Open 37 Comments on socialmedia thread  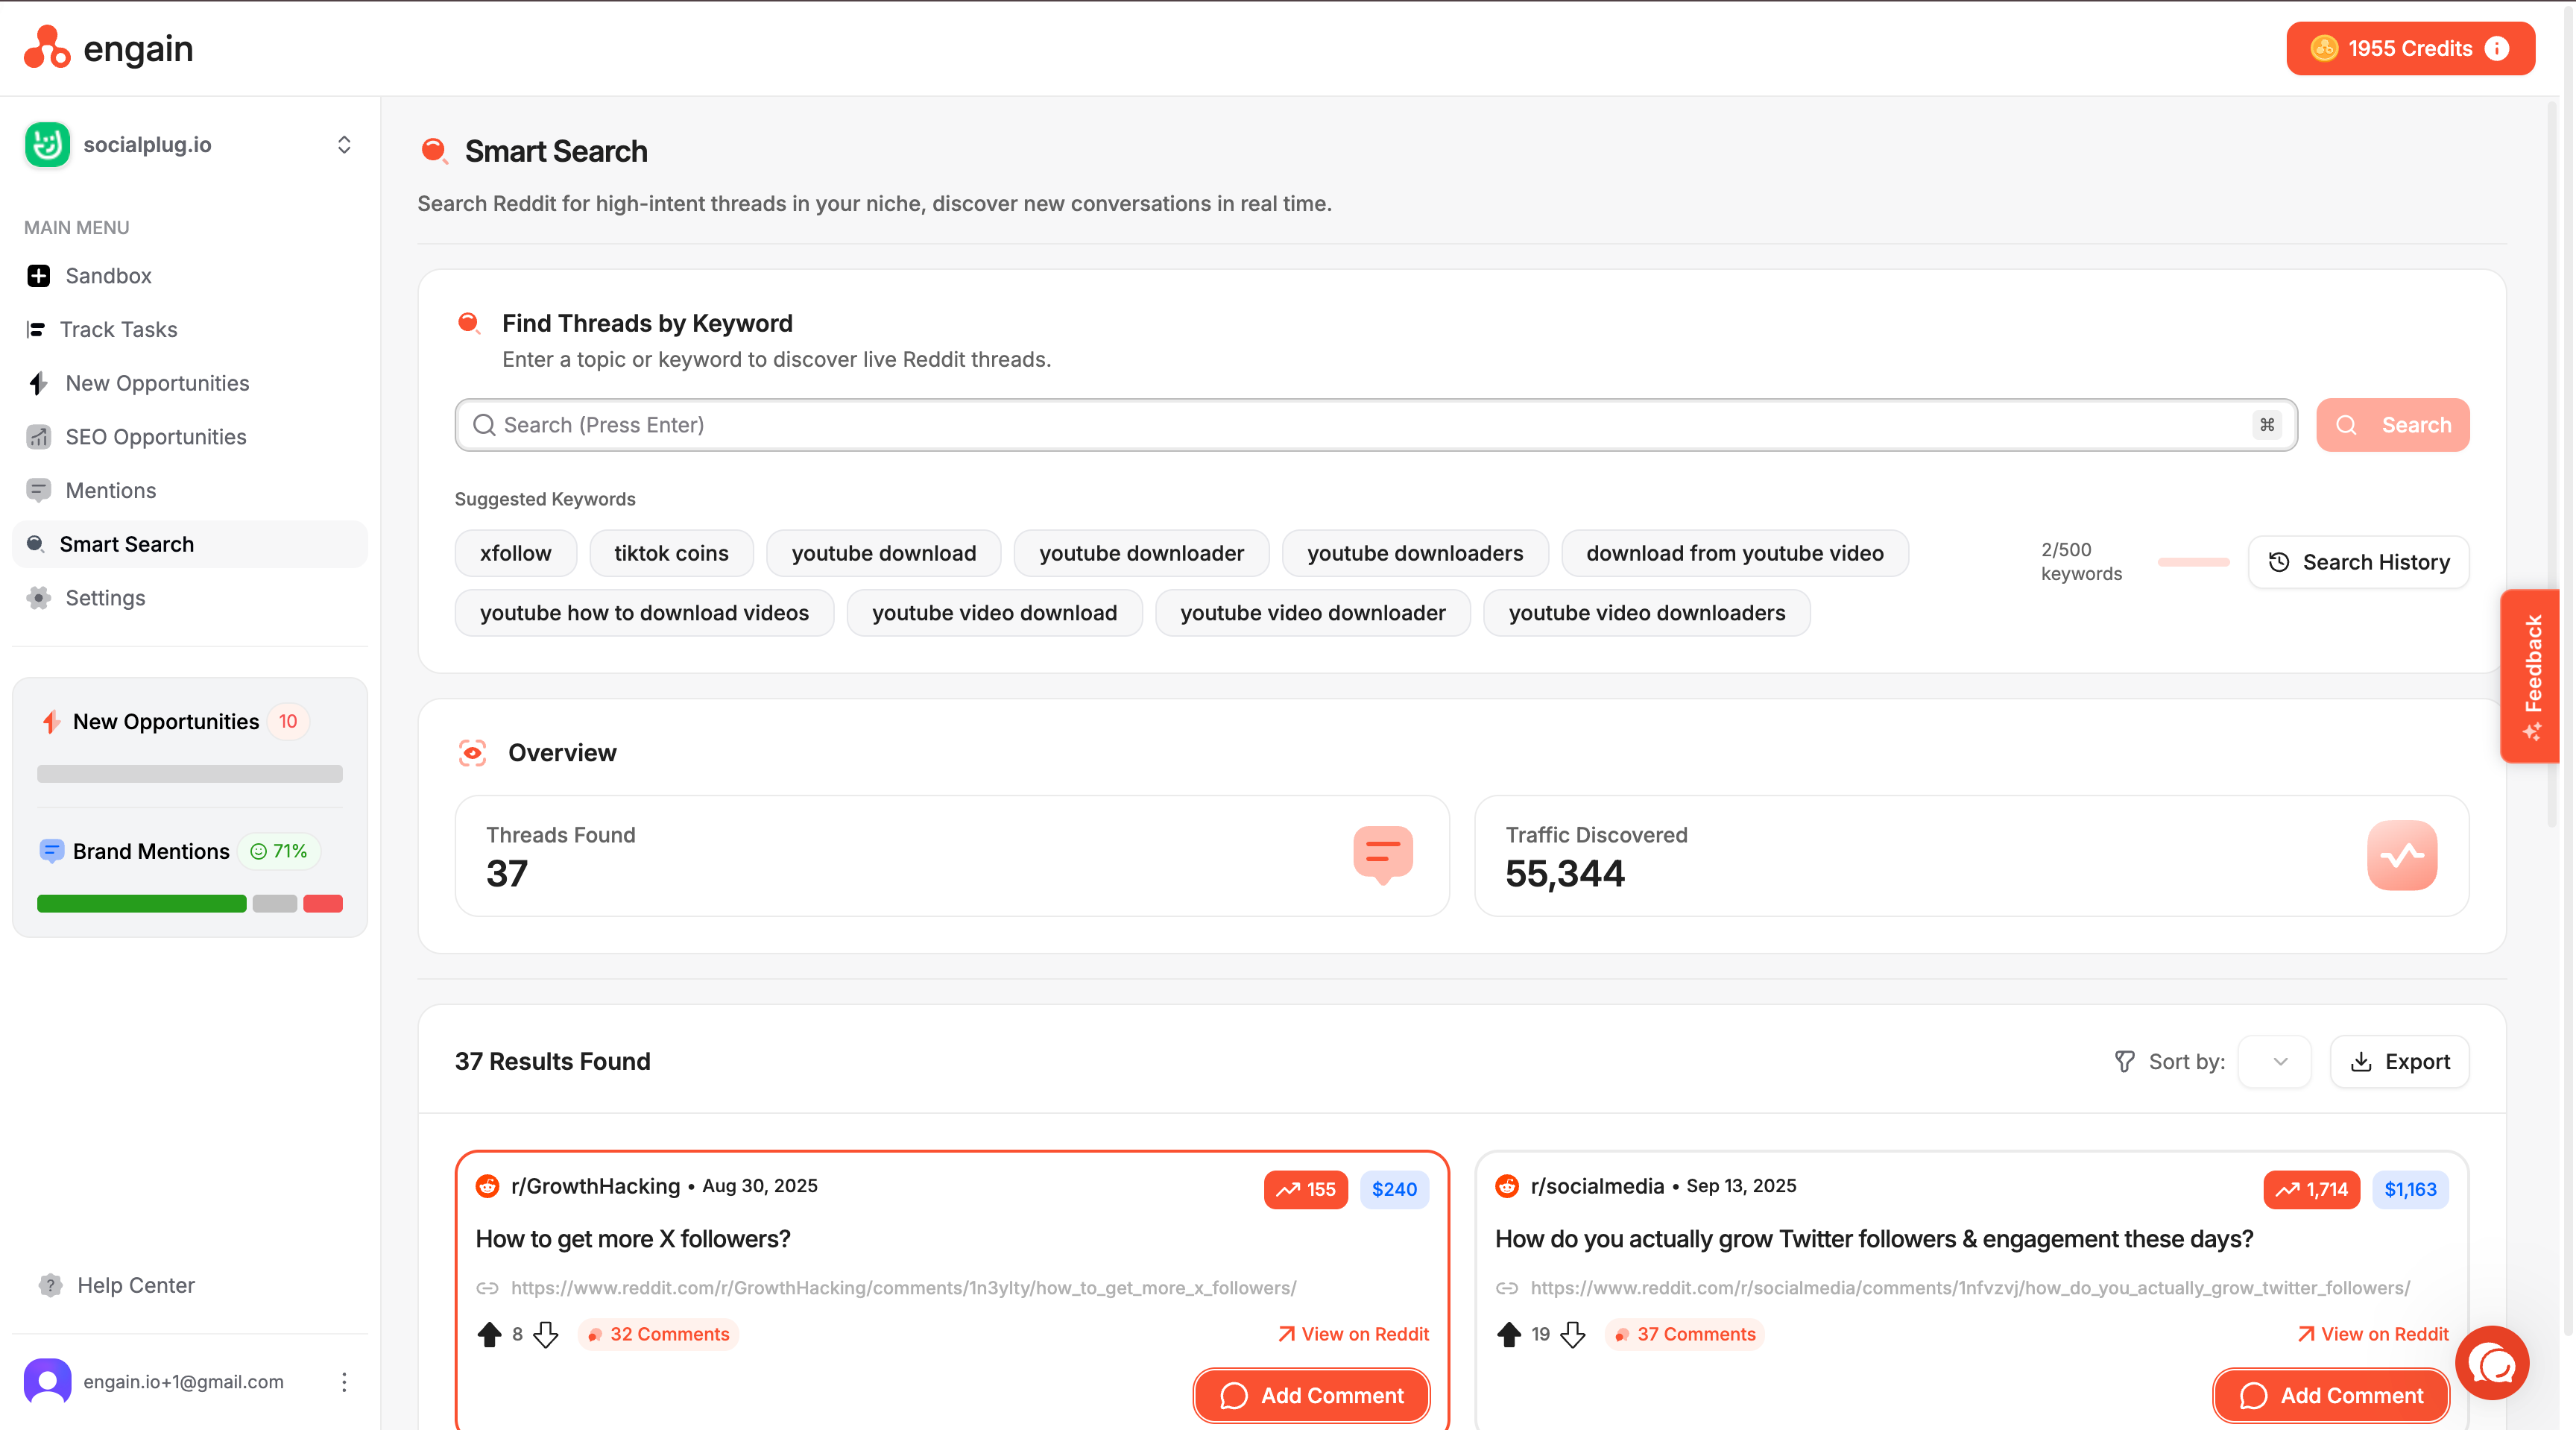(1685, 1334)
